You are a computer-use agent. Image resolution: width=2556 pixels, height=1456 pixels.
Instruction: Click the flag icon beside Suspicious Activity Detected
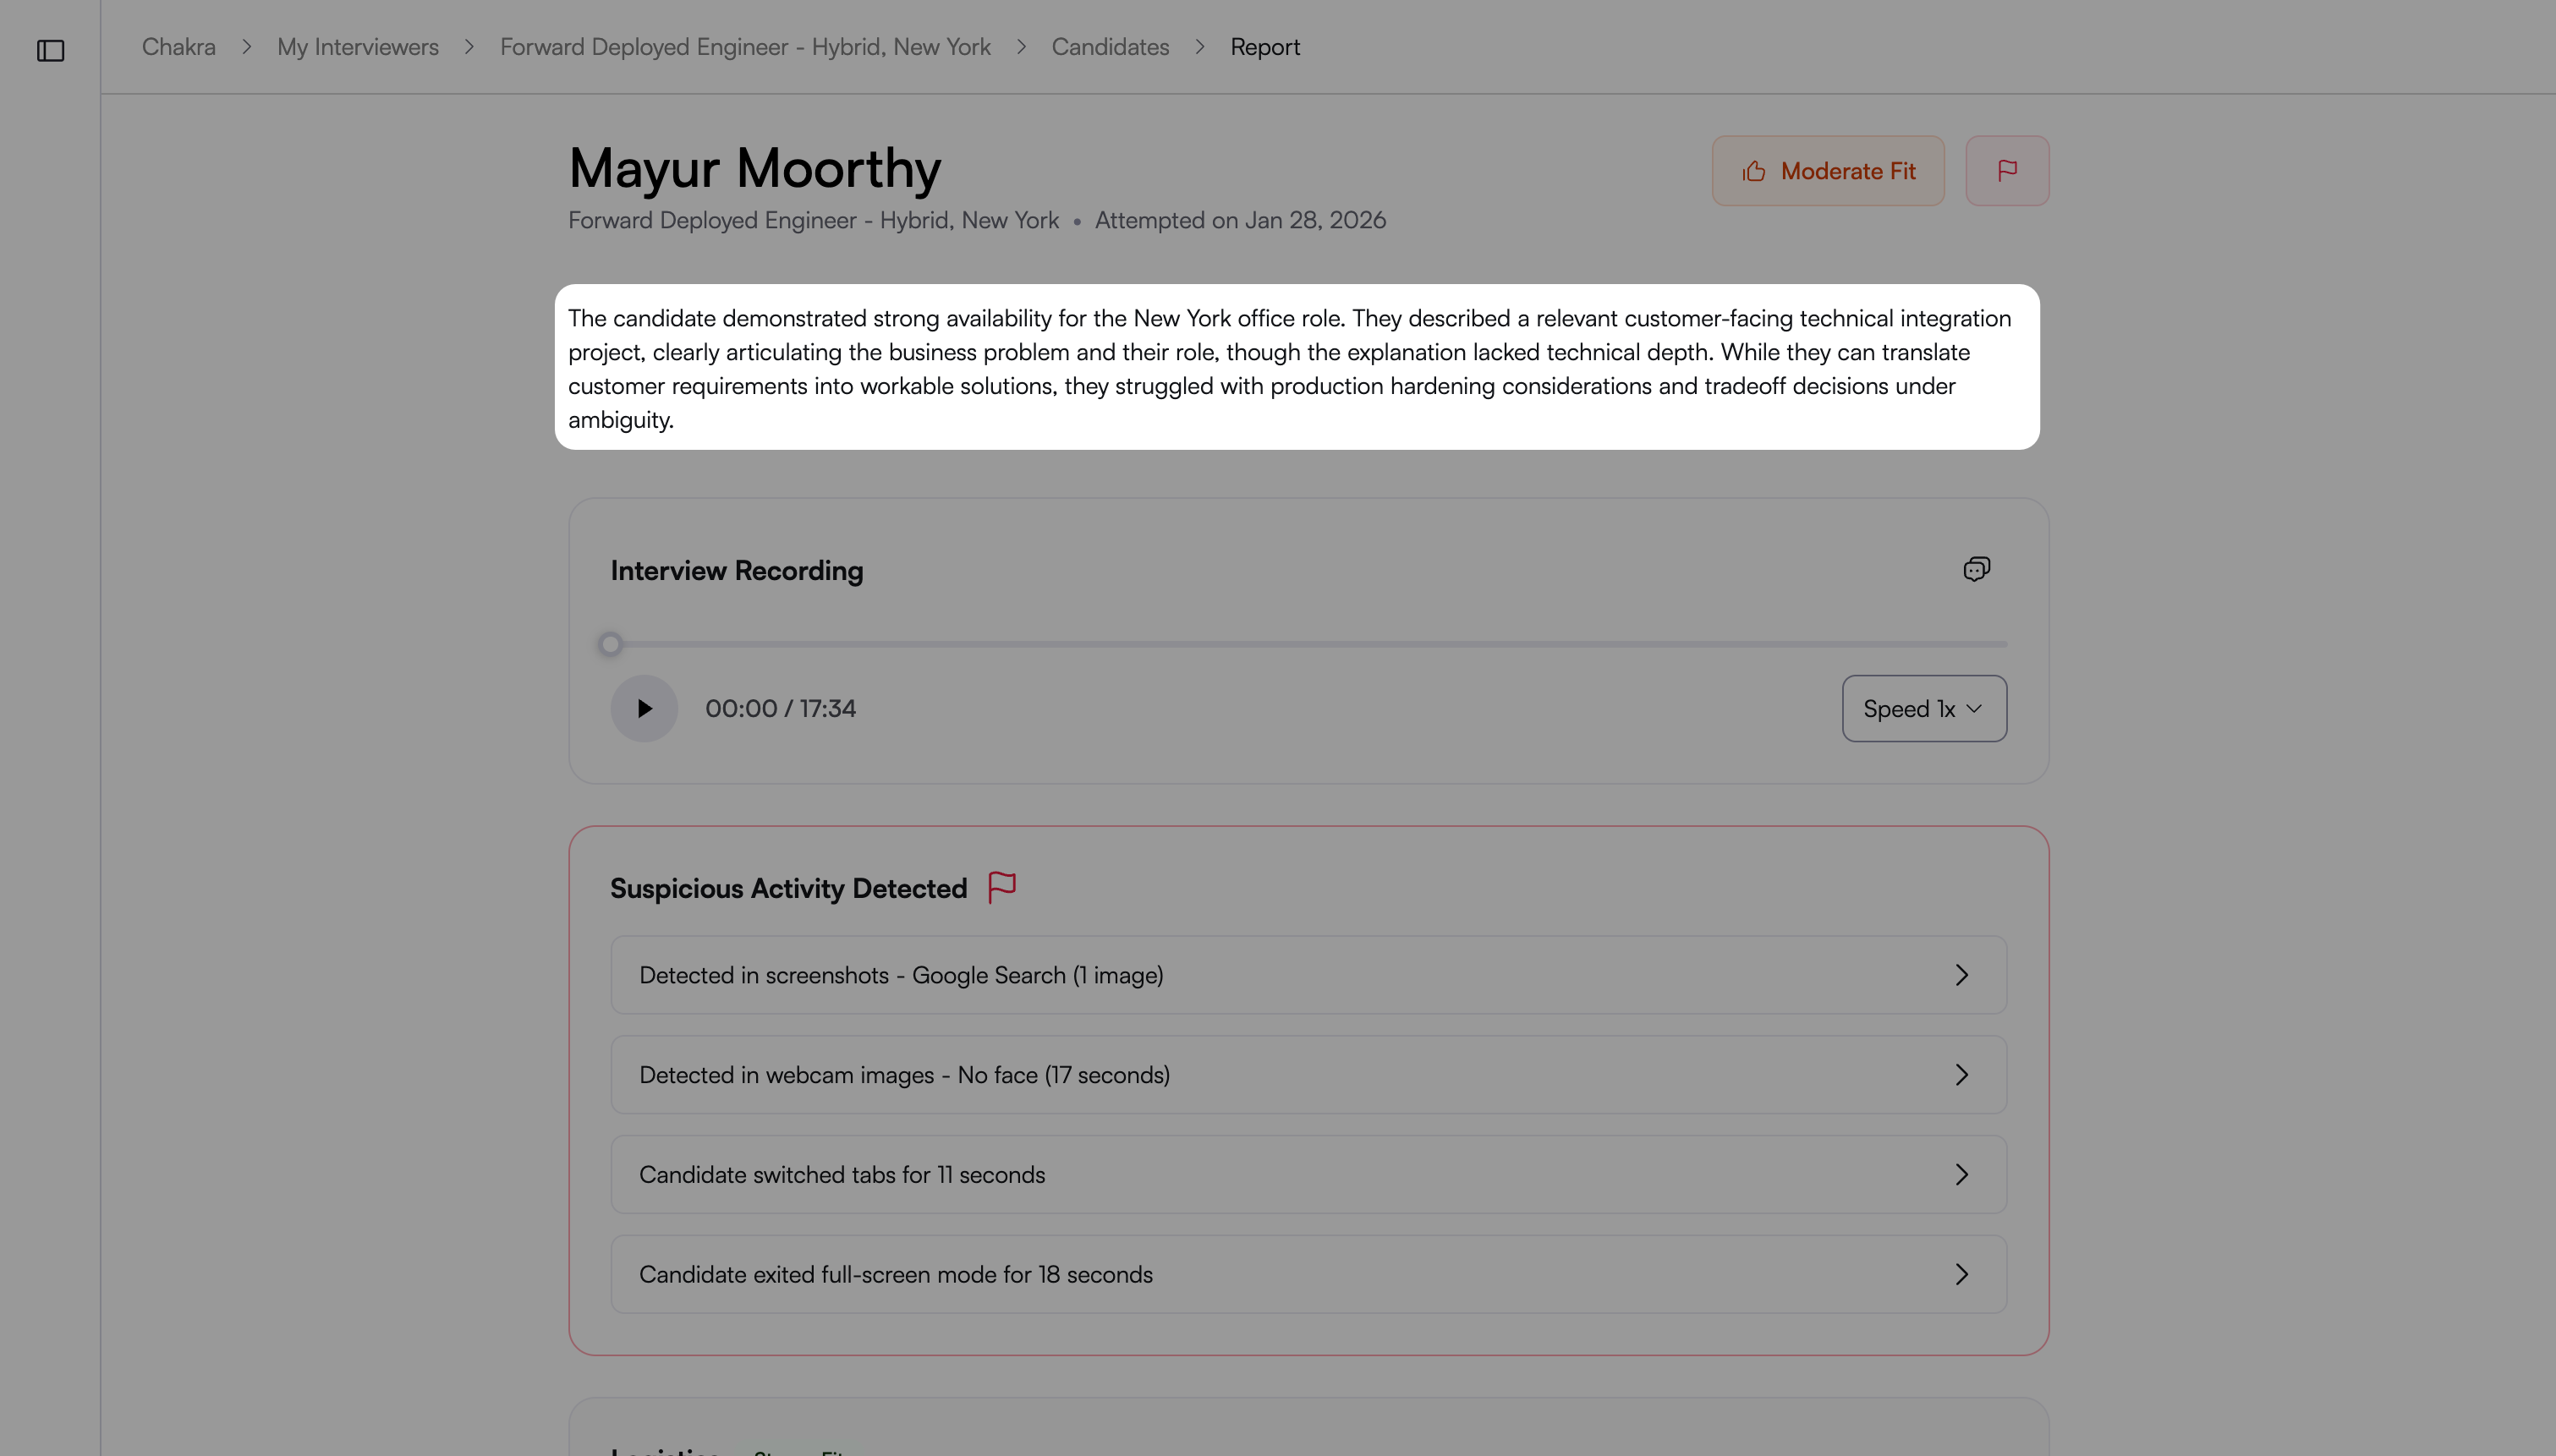click(x=1001, y=887)
